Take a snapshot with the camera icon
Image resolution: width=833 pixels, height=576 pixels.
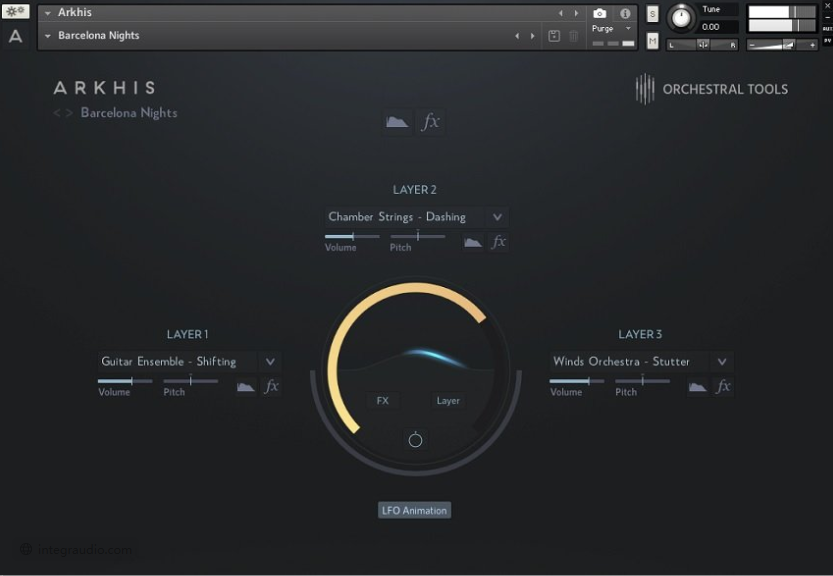[x=599, y=13]
